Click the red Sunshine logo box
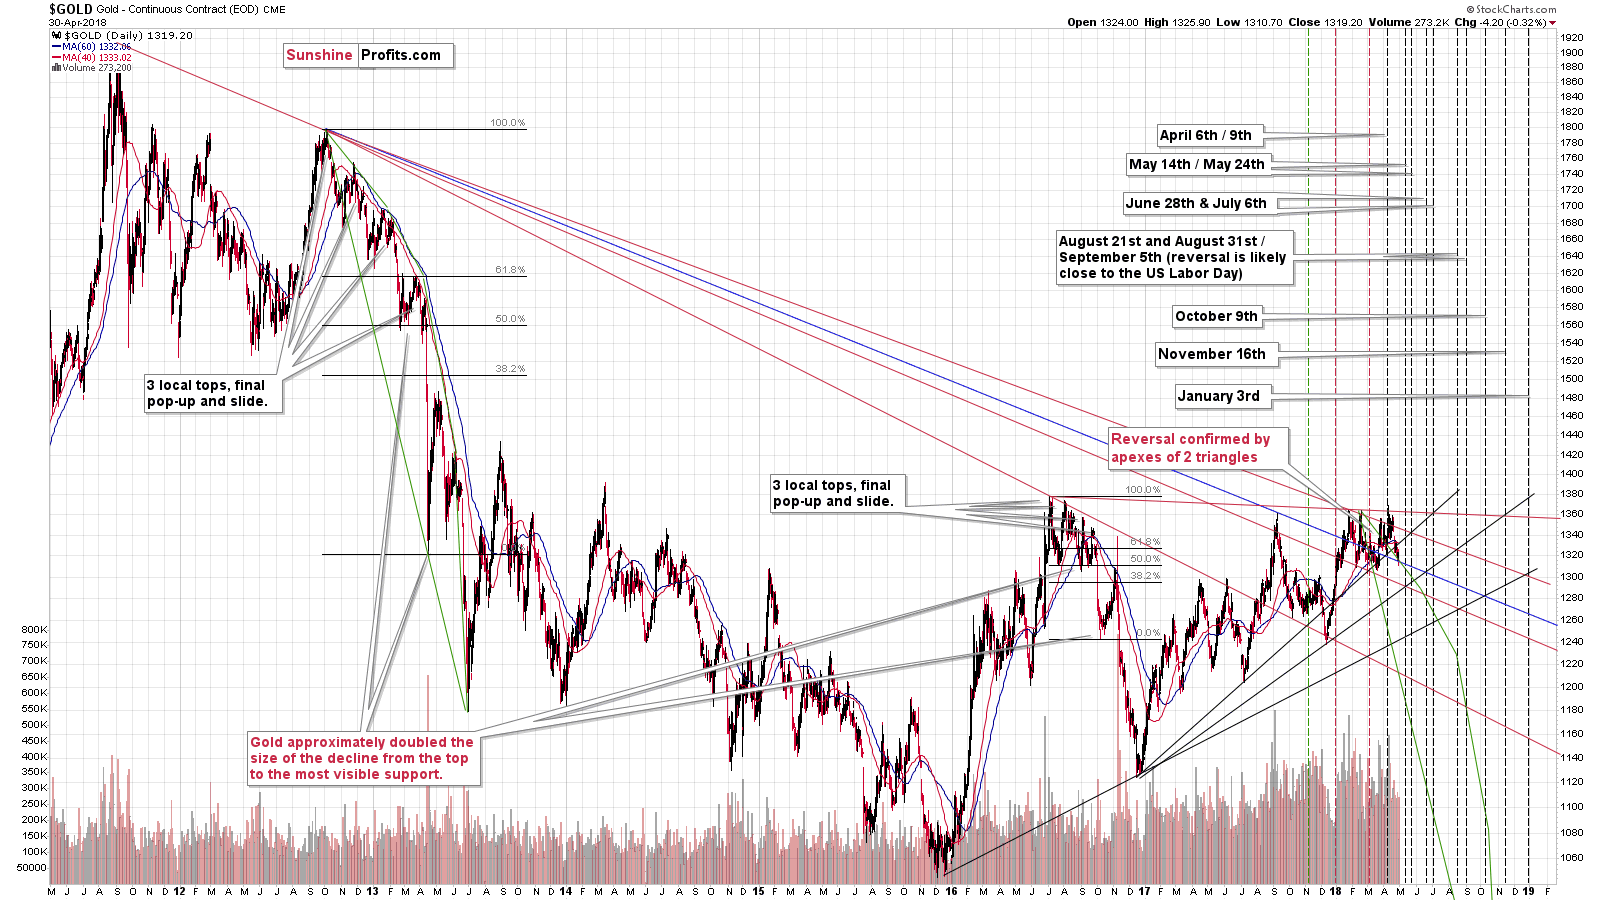The height and width of the screenshot is (900, 1600). coord(320,55)
